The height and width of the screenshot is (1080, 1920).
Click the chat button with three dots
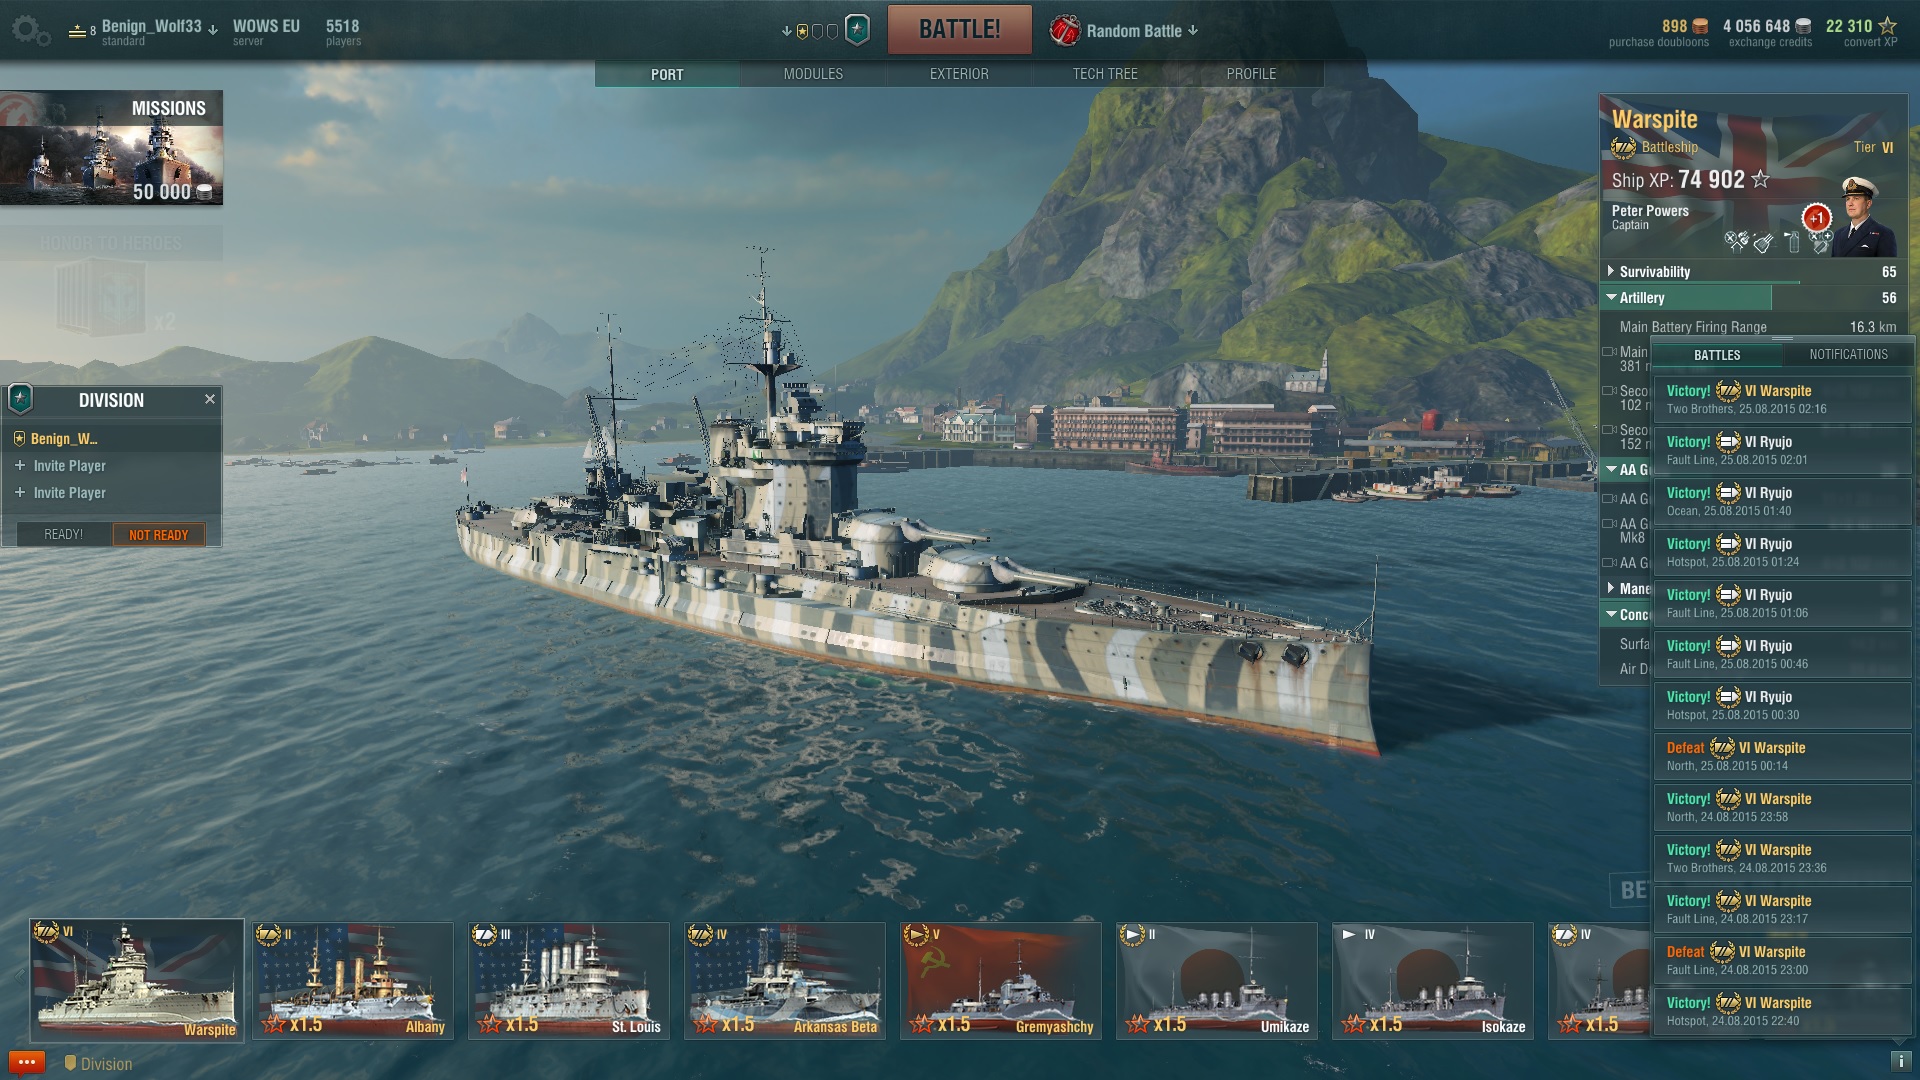point(26,1062)
